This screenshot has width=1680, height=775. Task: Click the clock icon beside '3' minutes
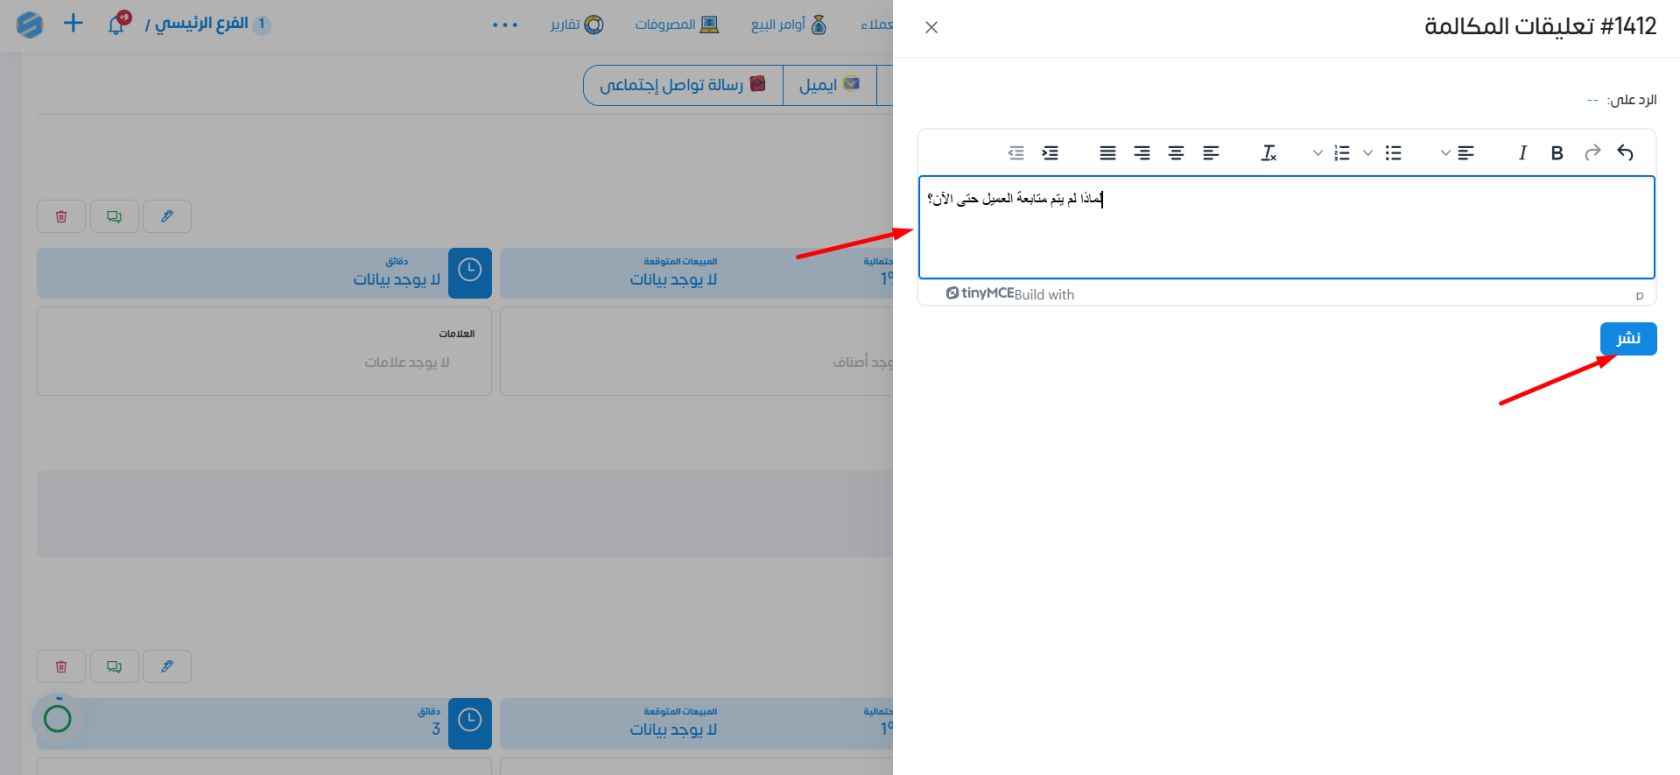470,723
